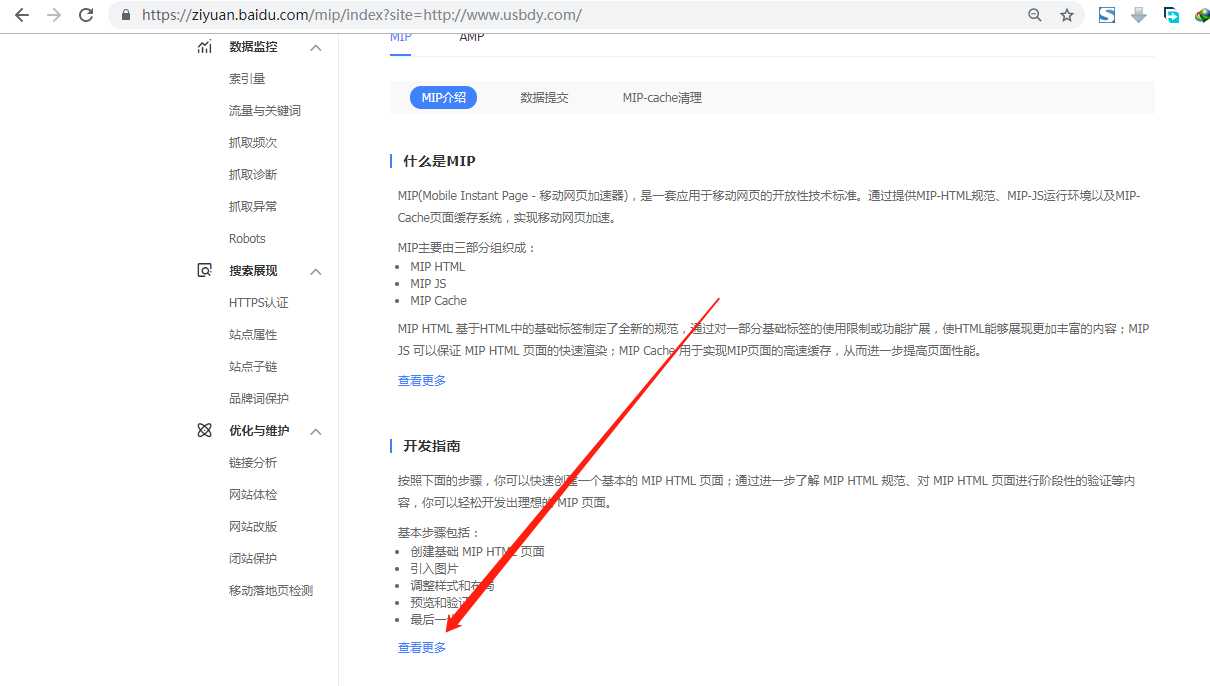Open 移动落地页检测 in the sidebar
The height and width of the screenshot is (686, 1210).
pos(271,591)
